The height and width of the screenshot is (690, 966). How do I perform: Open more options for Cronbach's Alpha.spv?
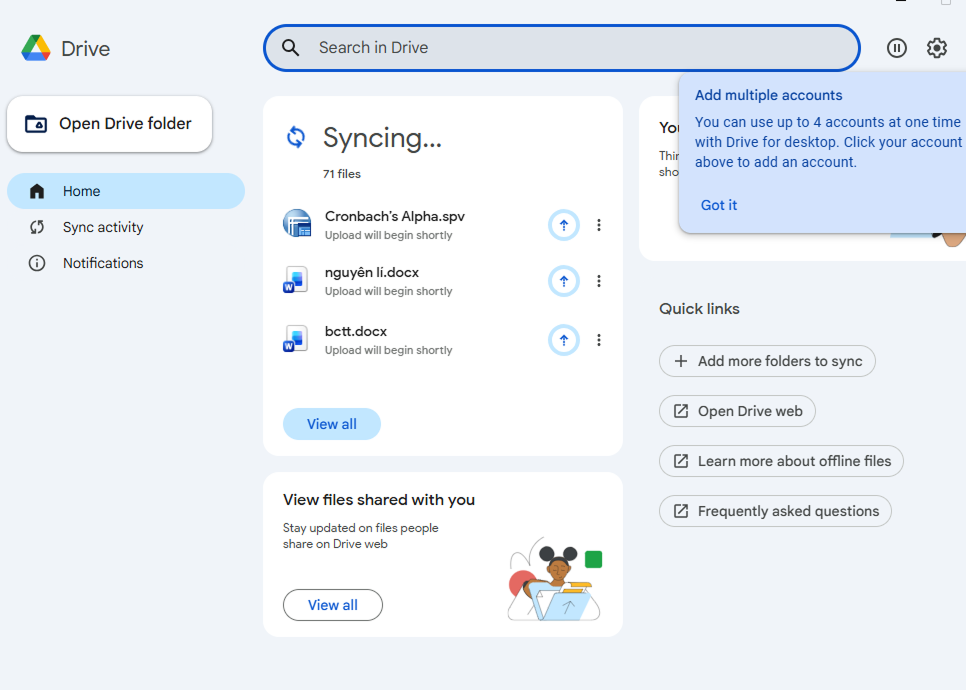click(x=599, y=226)
